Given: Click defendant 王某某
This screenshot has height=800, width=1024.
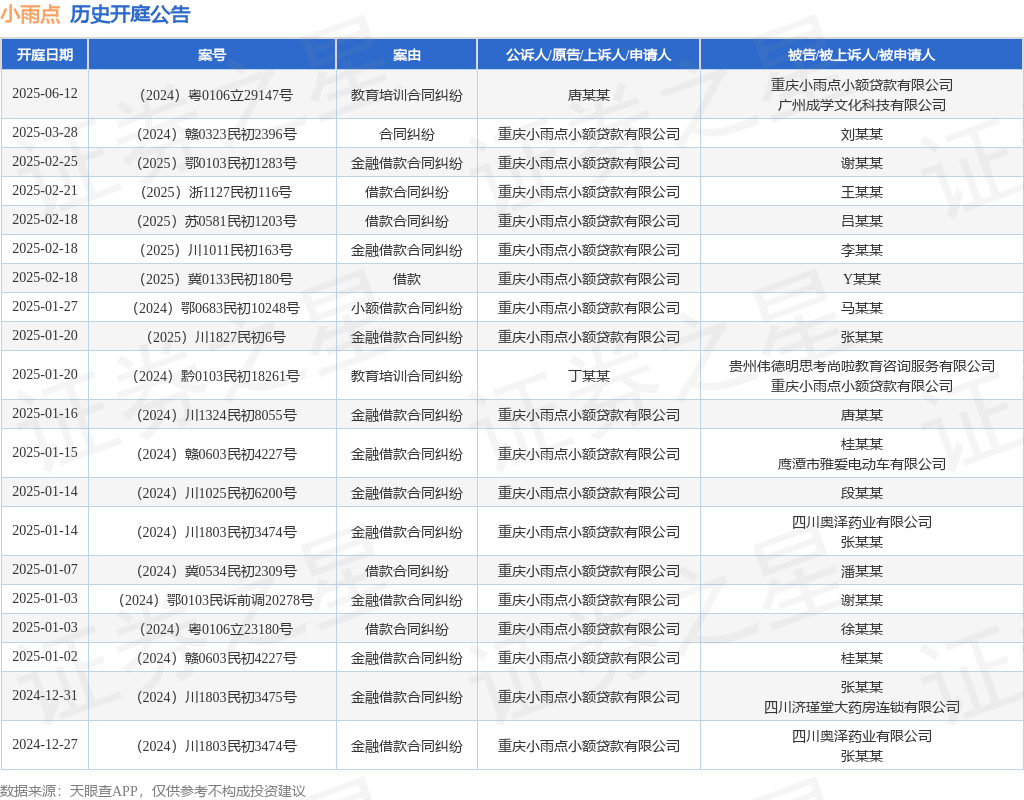Looking at the screenshot, I should (x=861, y=193).
